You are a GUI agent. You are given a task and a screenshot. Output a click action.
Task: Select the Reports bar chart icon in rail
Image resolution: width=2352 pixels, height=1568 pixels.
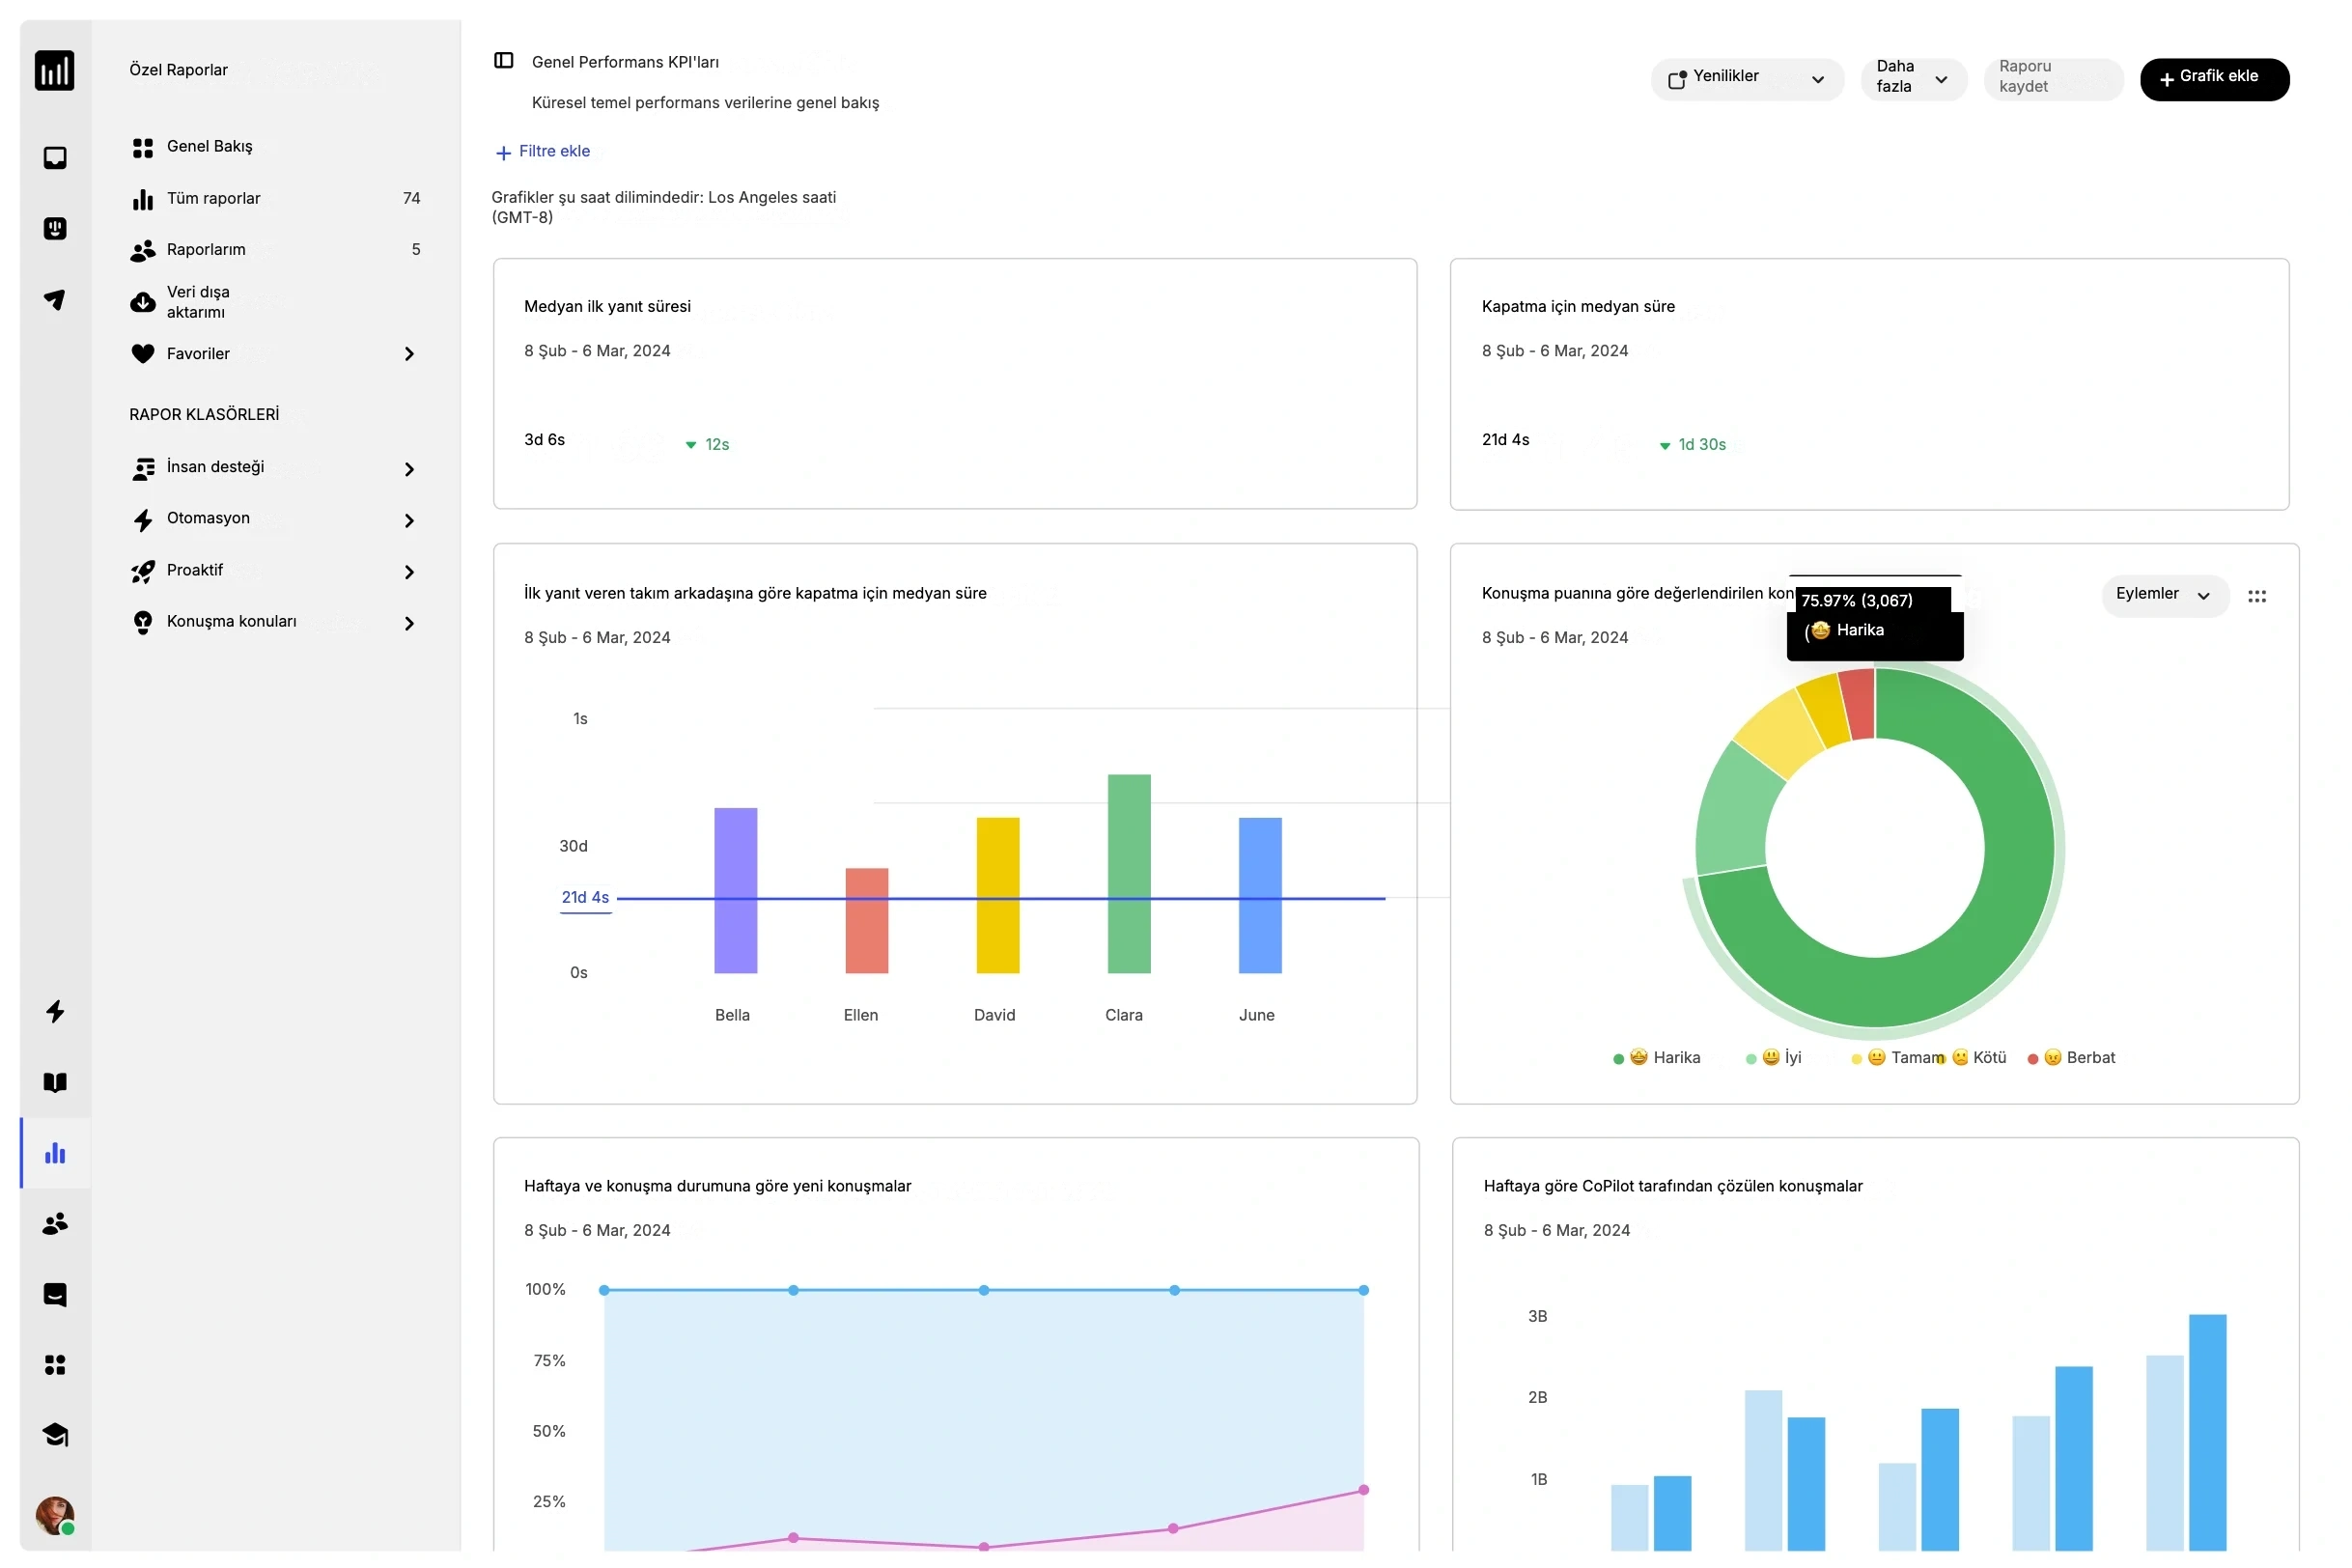click(x=55, y=1153)
